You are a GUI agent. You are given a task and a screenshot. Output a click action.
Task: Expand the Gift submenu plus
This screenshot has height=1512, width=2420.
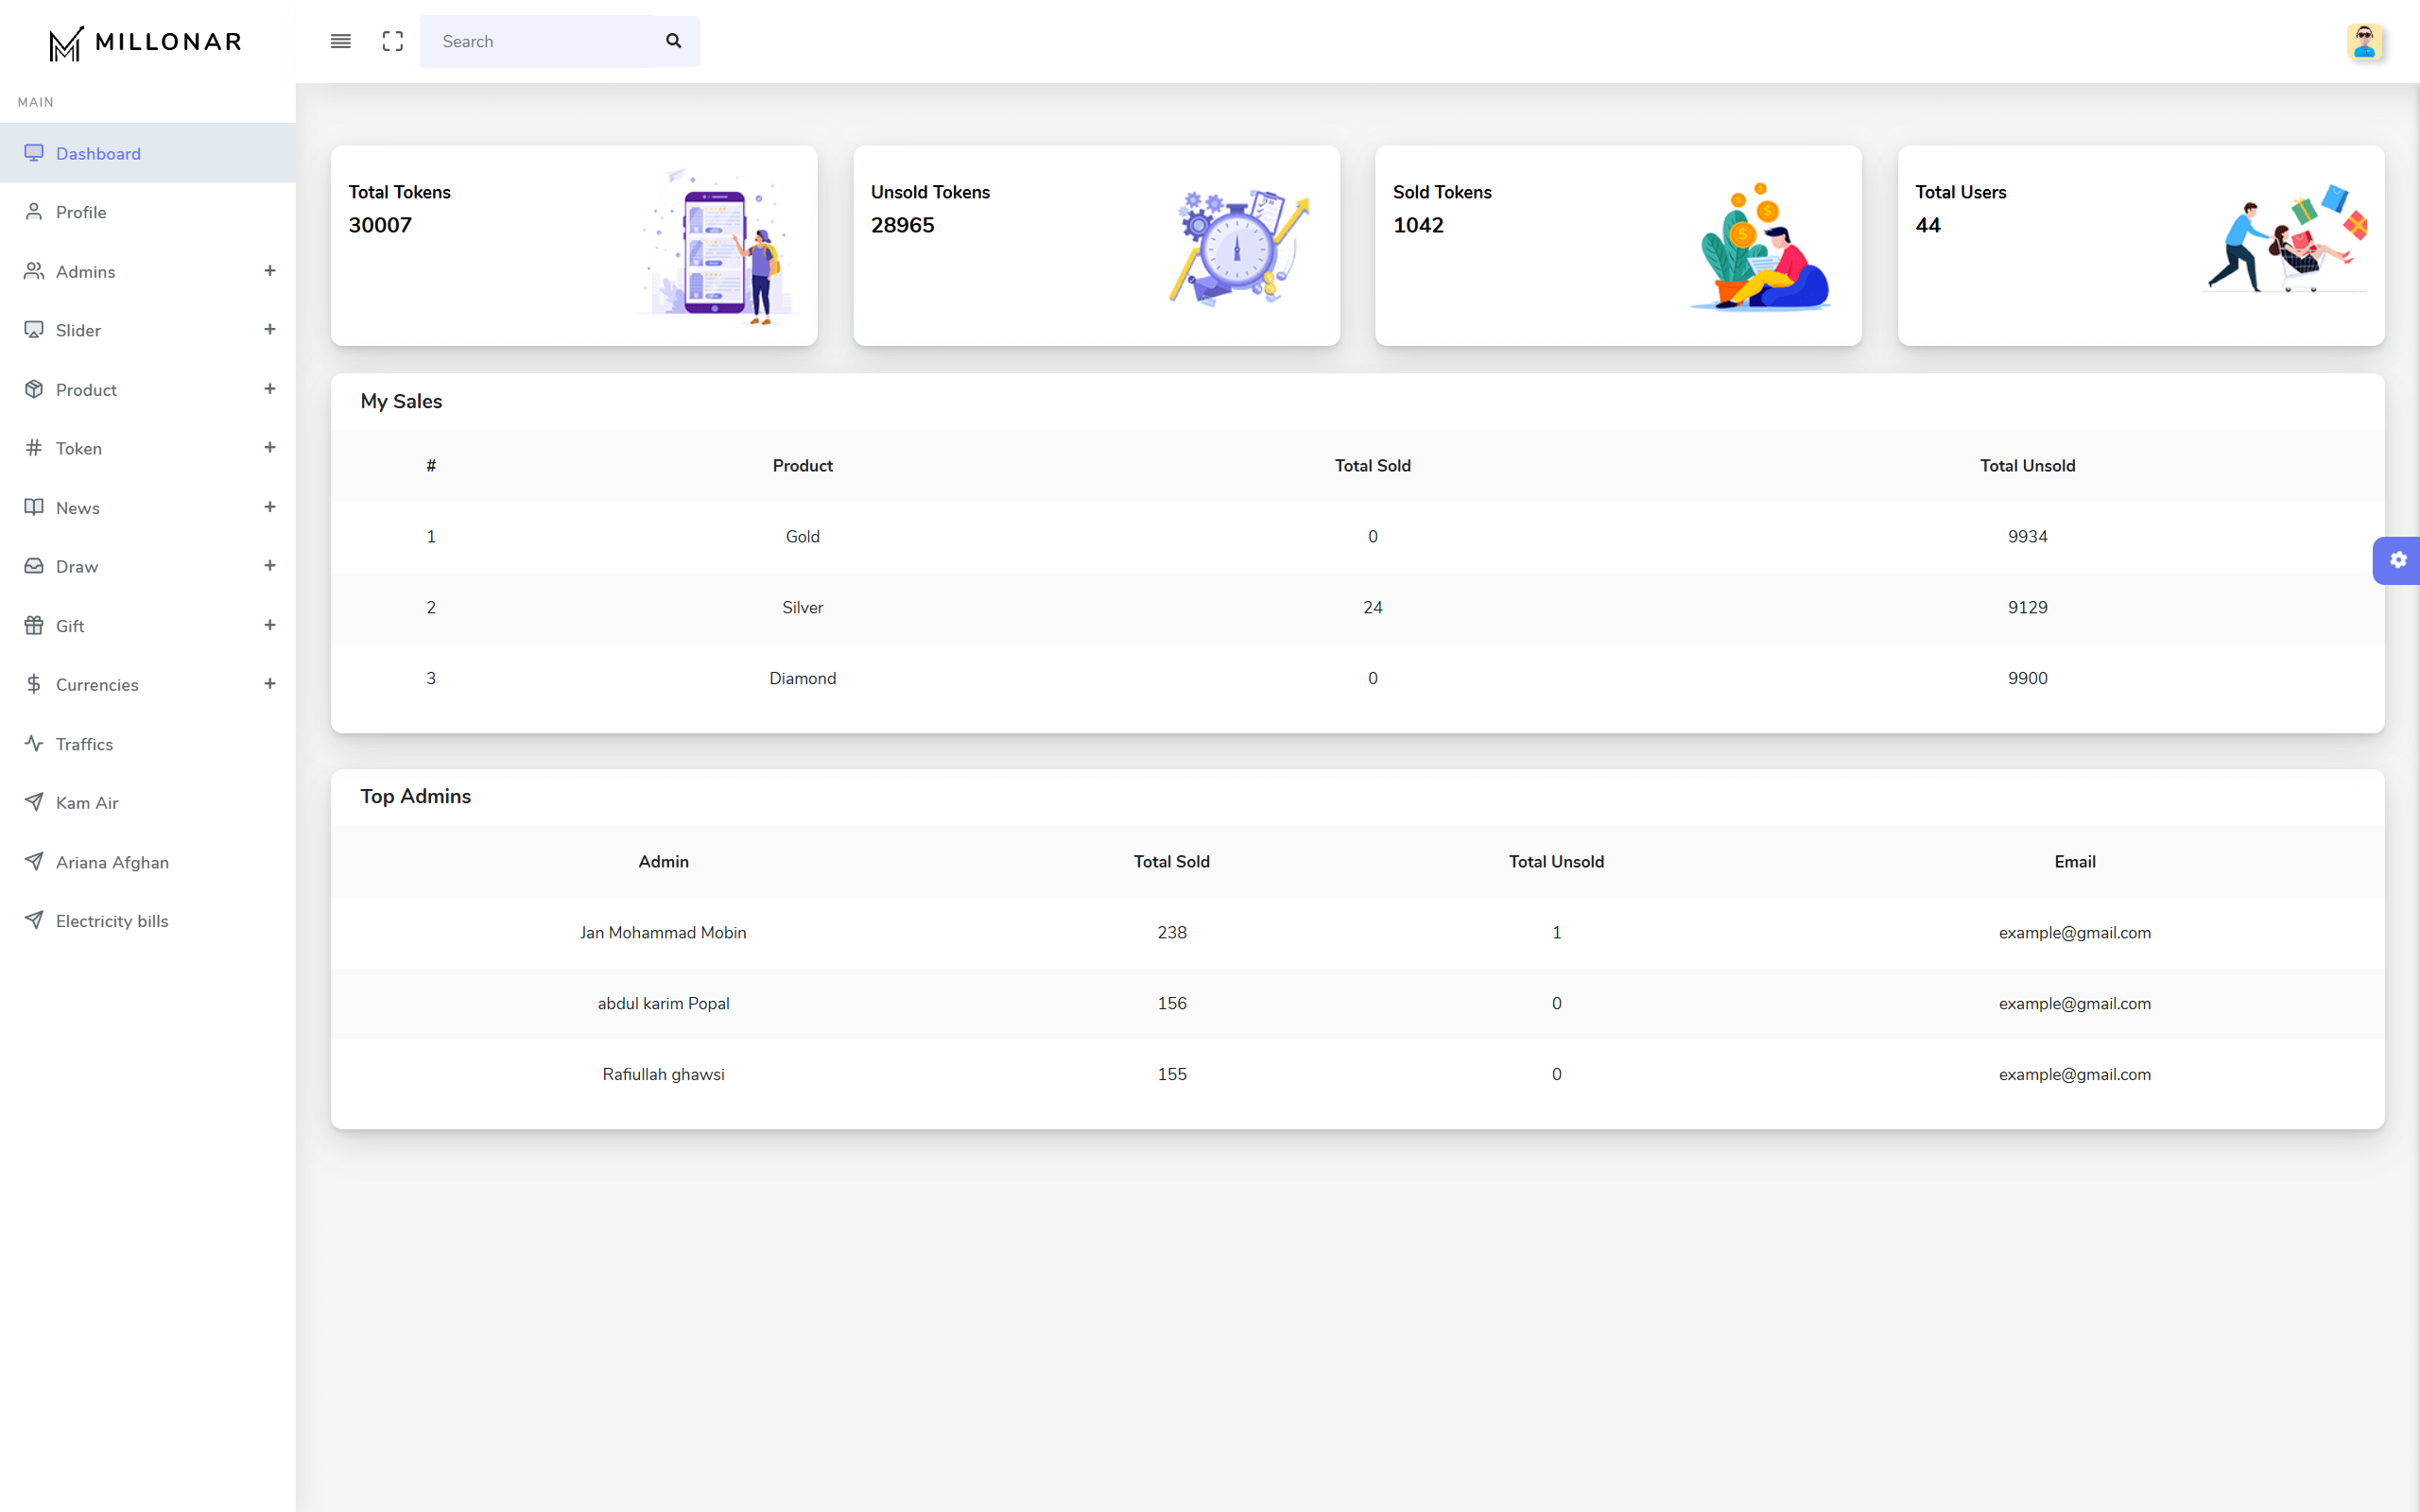269,625
